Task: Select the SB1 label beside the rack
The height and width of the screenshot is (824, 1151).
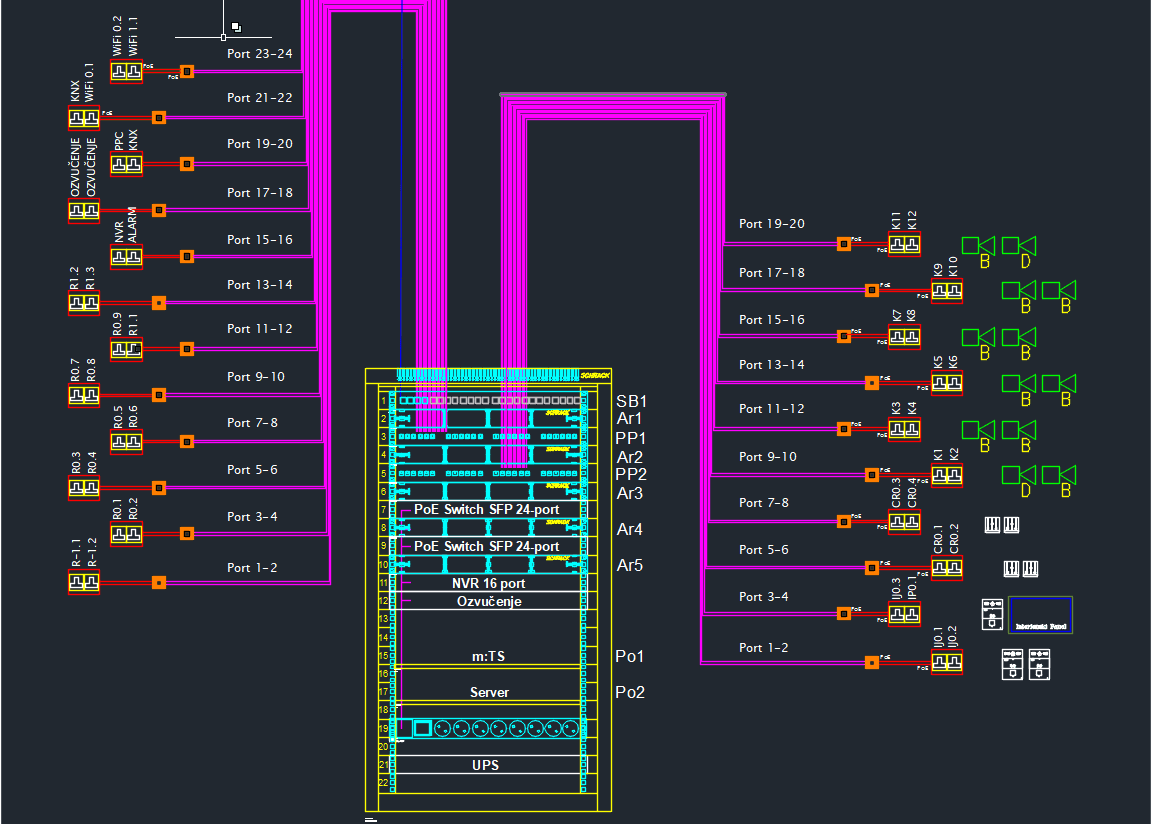Action: pyautogui.click(x=631, y=401)
